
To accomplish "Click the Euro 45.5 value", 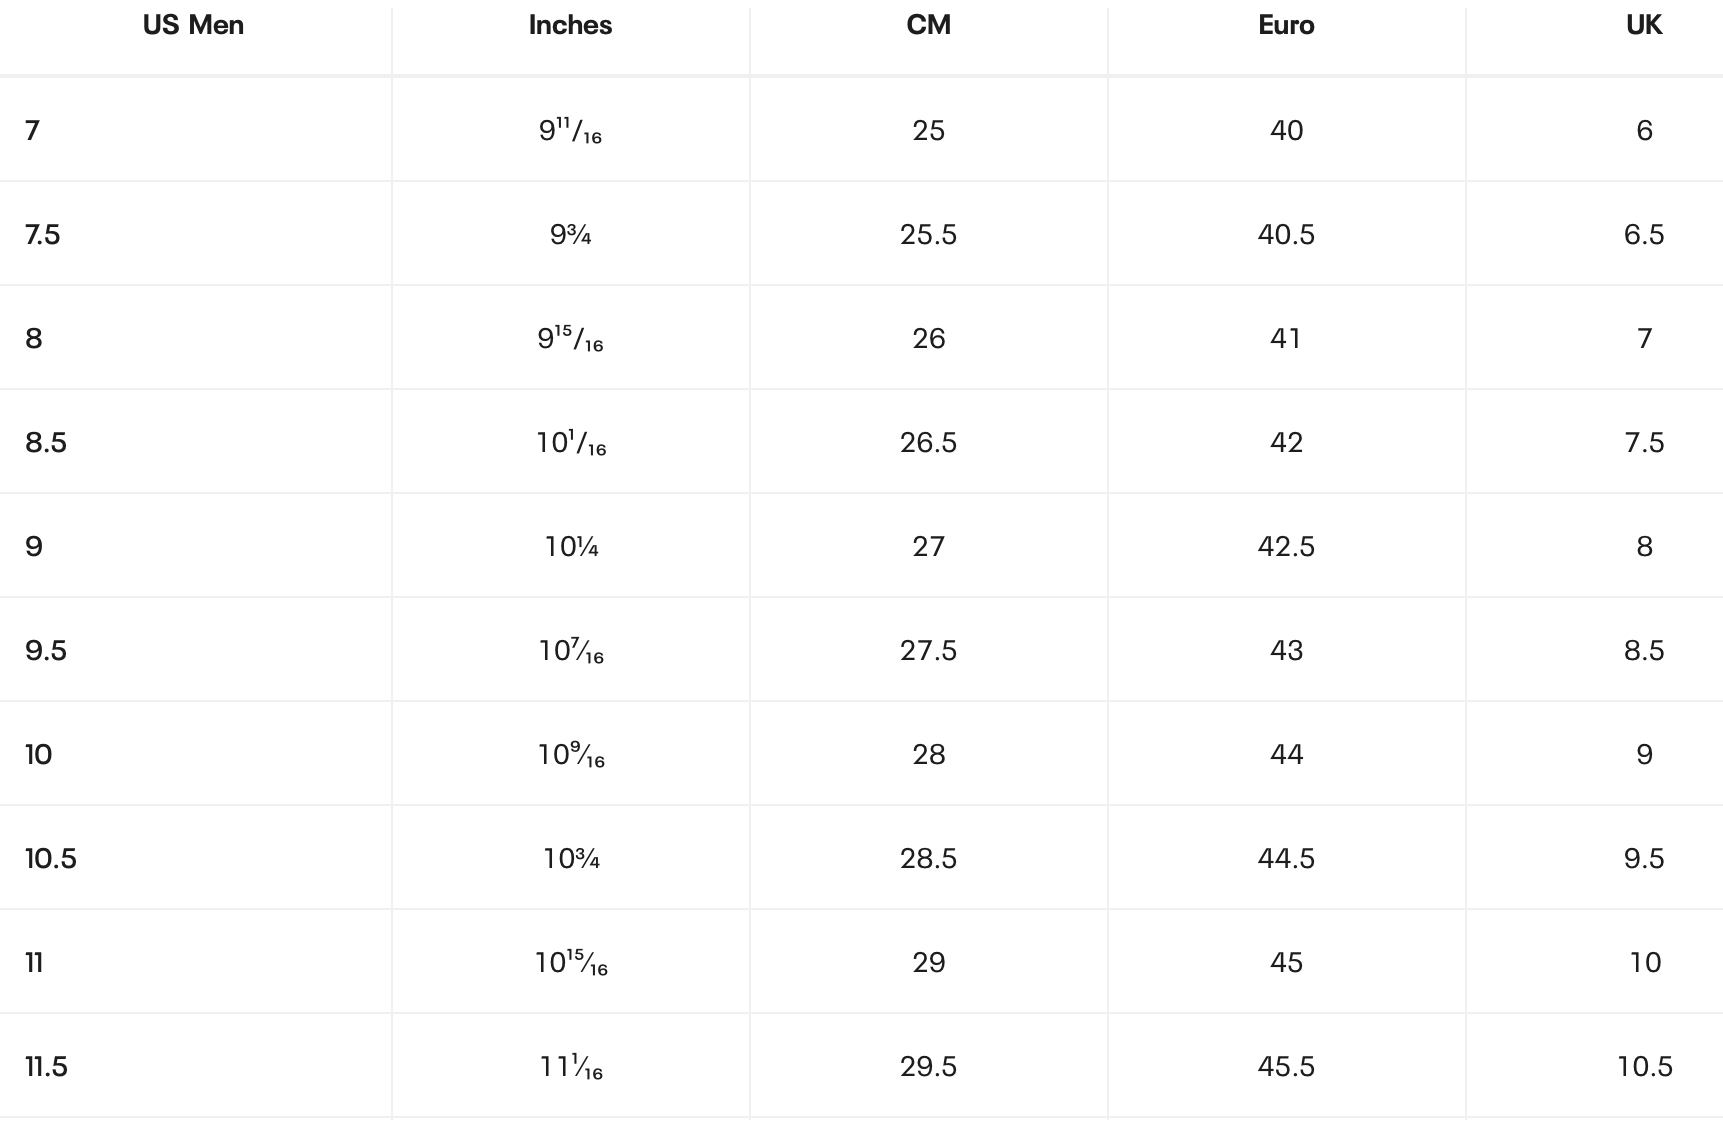I will (x=1286, y=1066).
